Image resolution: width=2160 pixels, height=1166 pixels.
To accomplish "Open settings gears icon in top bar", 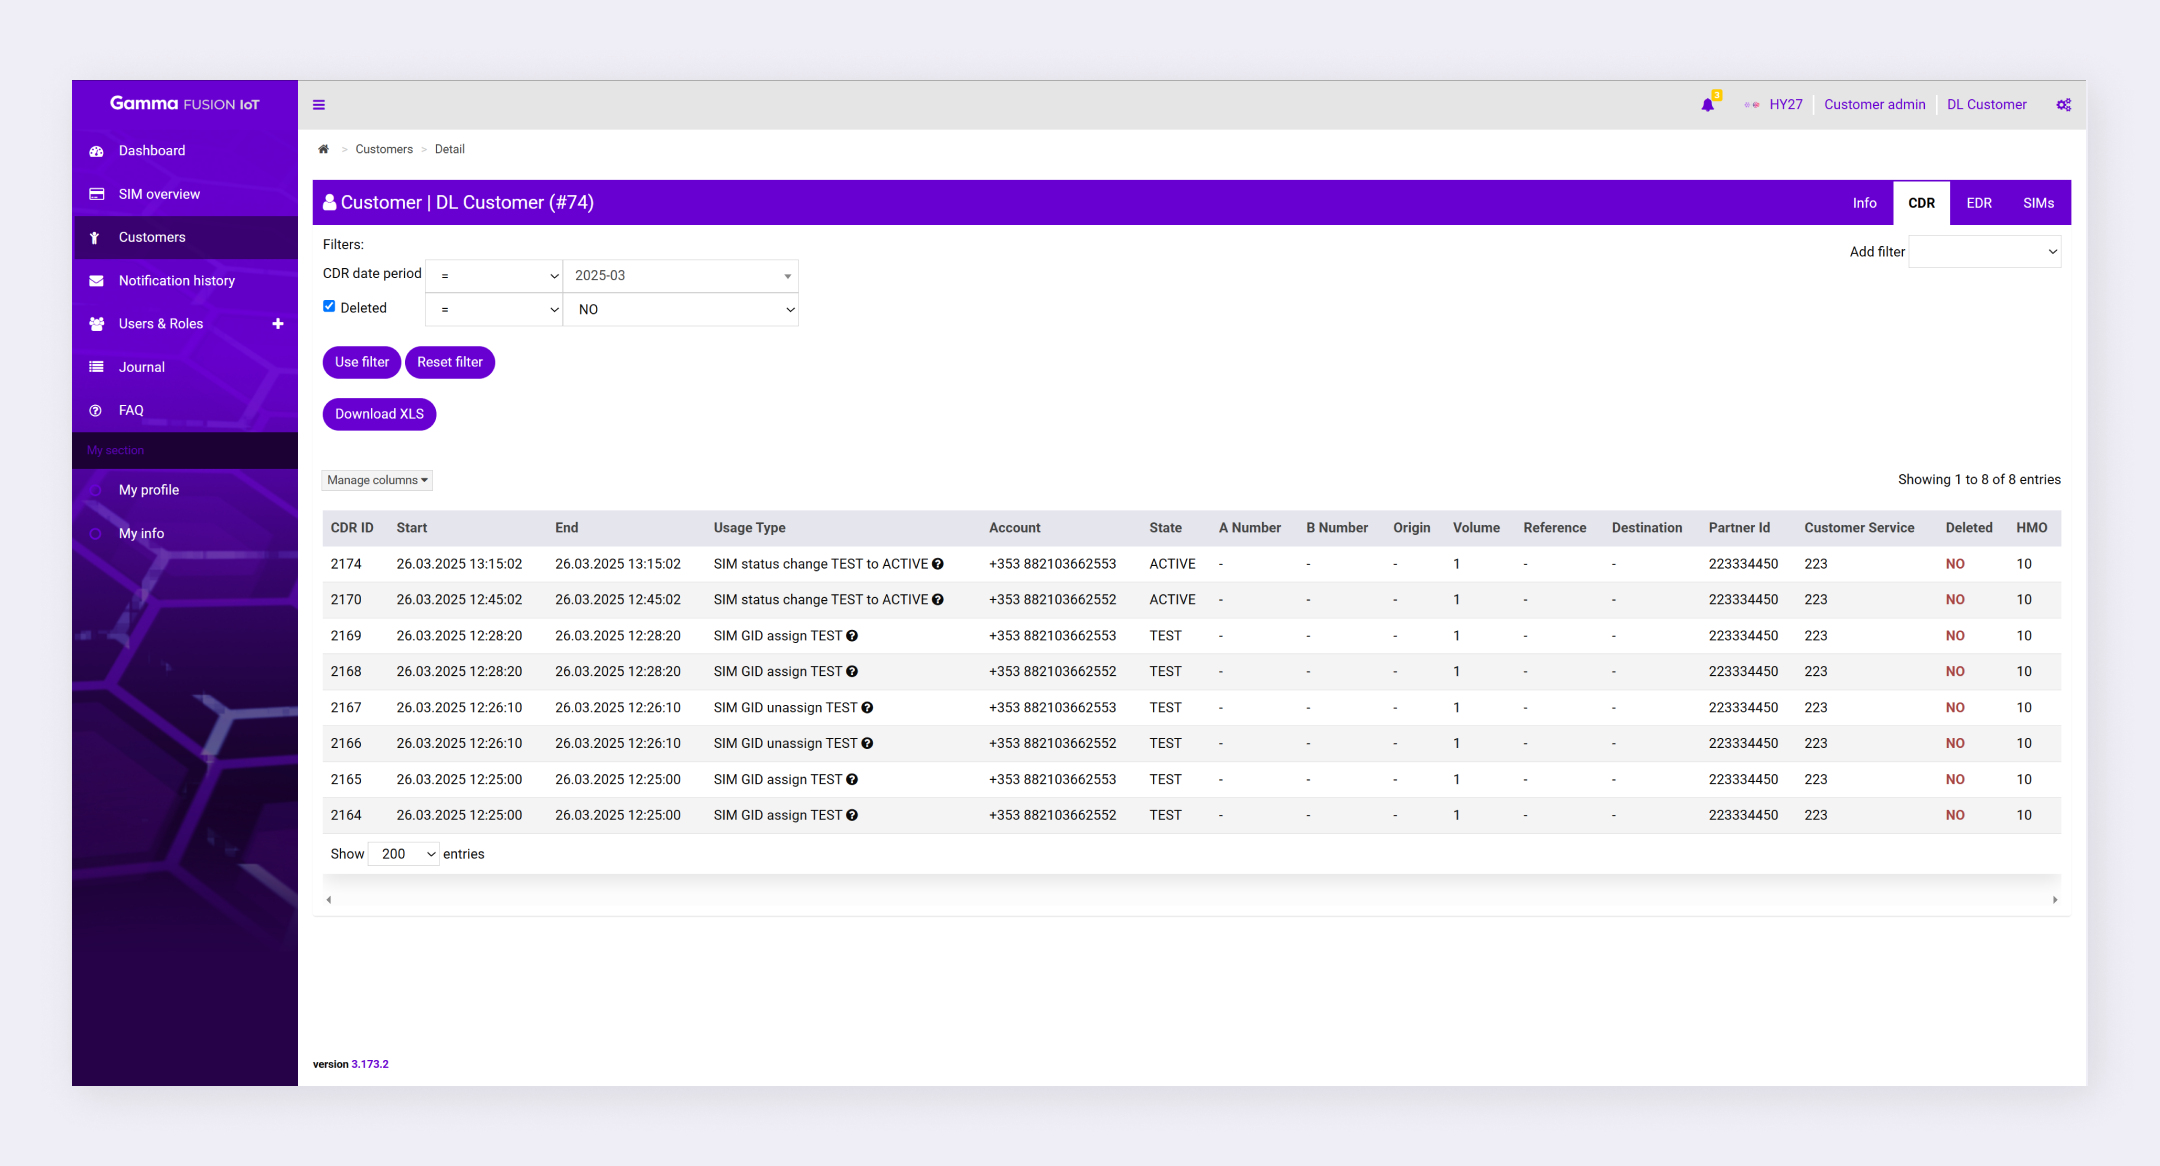I will point(2063,105).
